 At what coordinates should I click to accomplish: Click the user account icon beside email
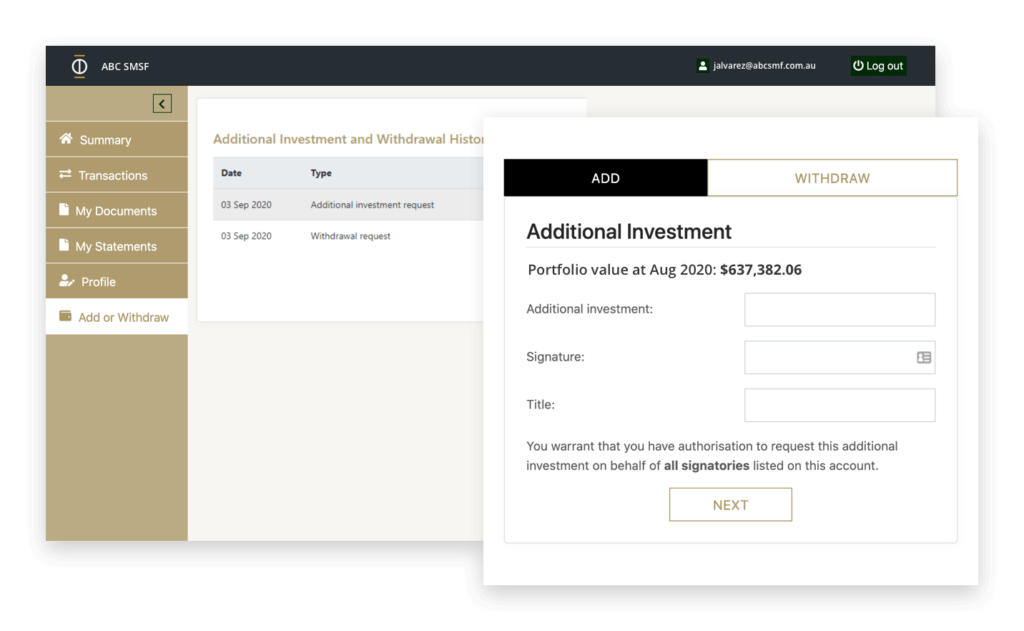(x=703, y=65)
